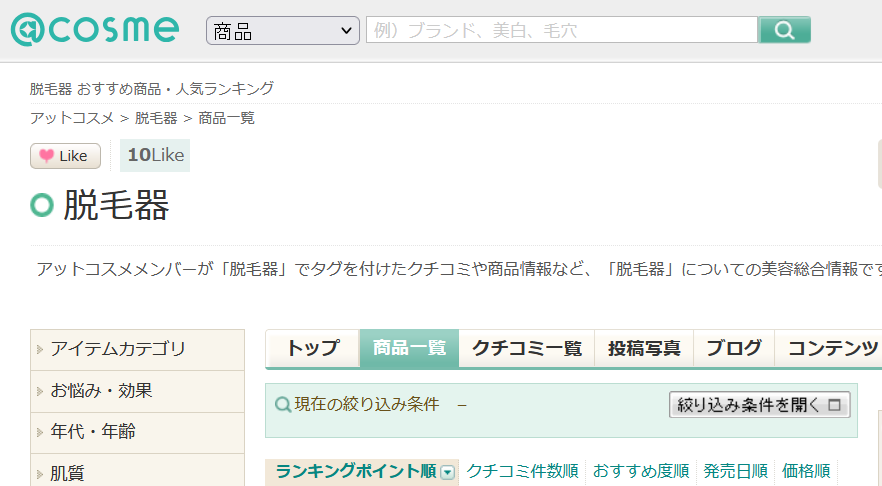Click アットコスメ breadcrumb link
882x486 pixels.
click(72, 118)
